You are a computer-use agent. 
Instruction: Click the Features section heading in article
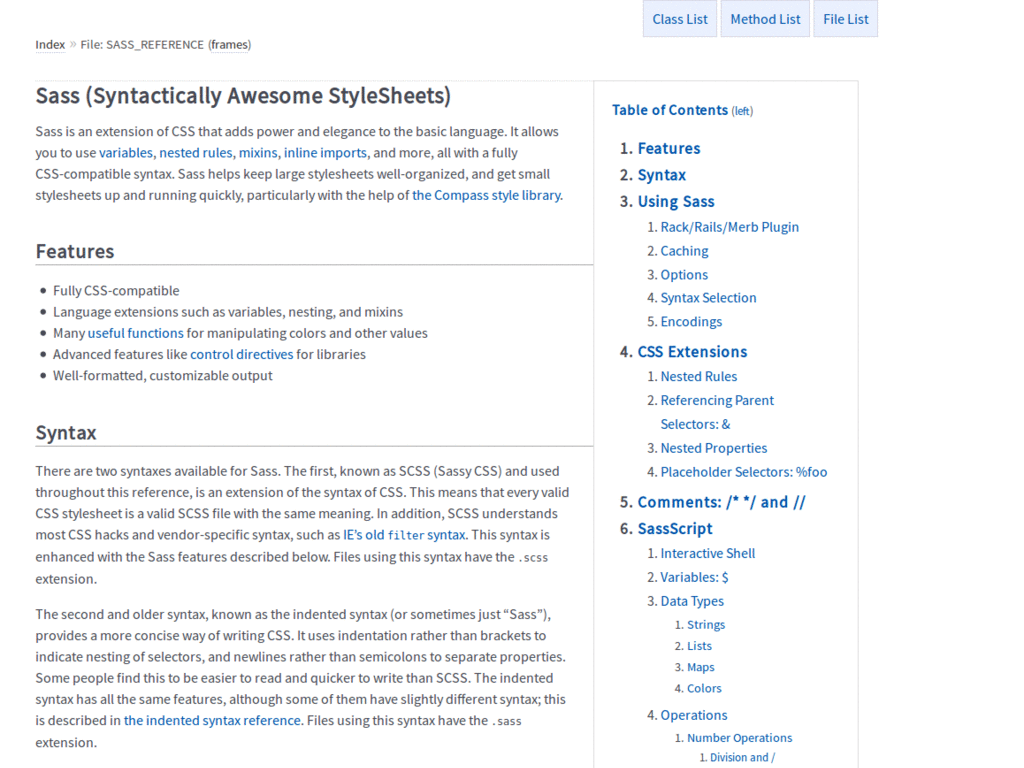point(74,251)
